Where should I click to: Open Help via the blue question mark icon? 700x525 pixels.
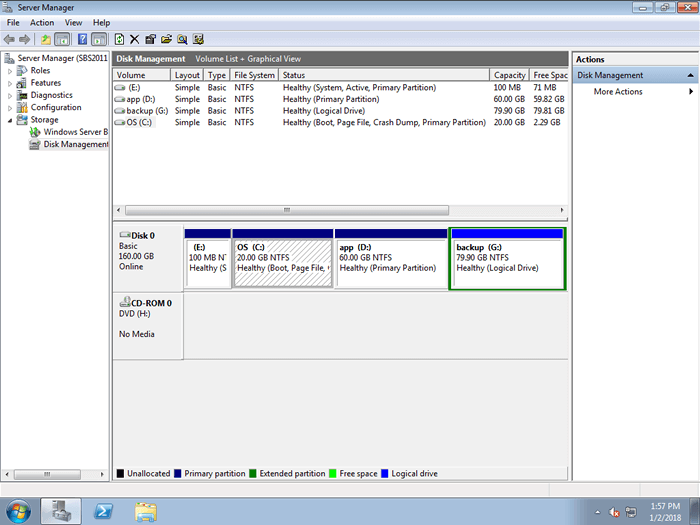(82, 39)
